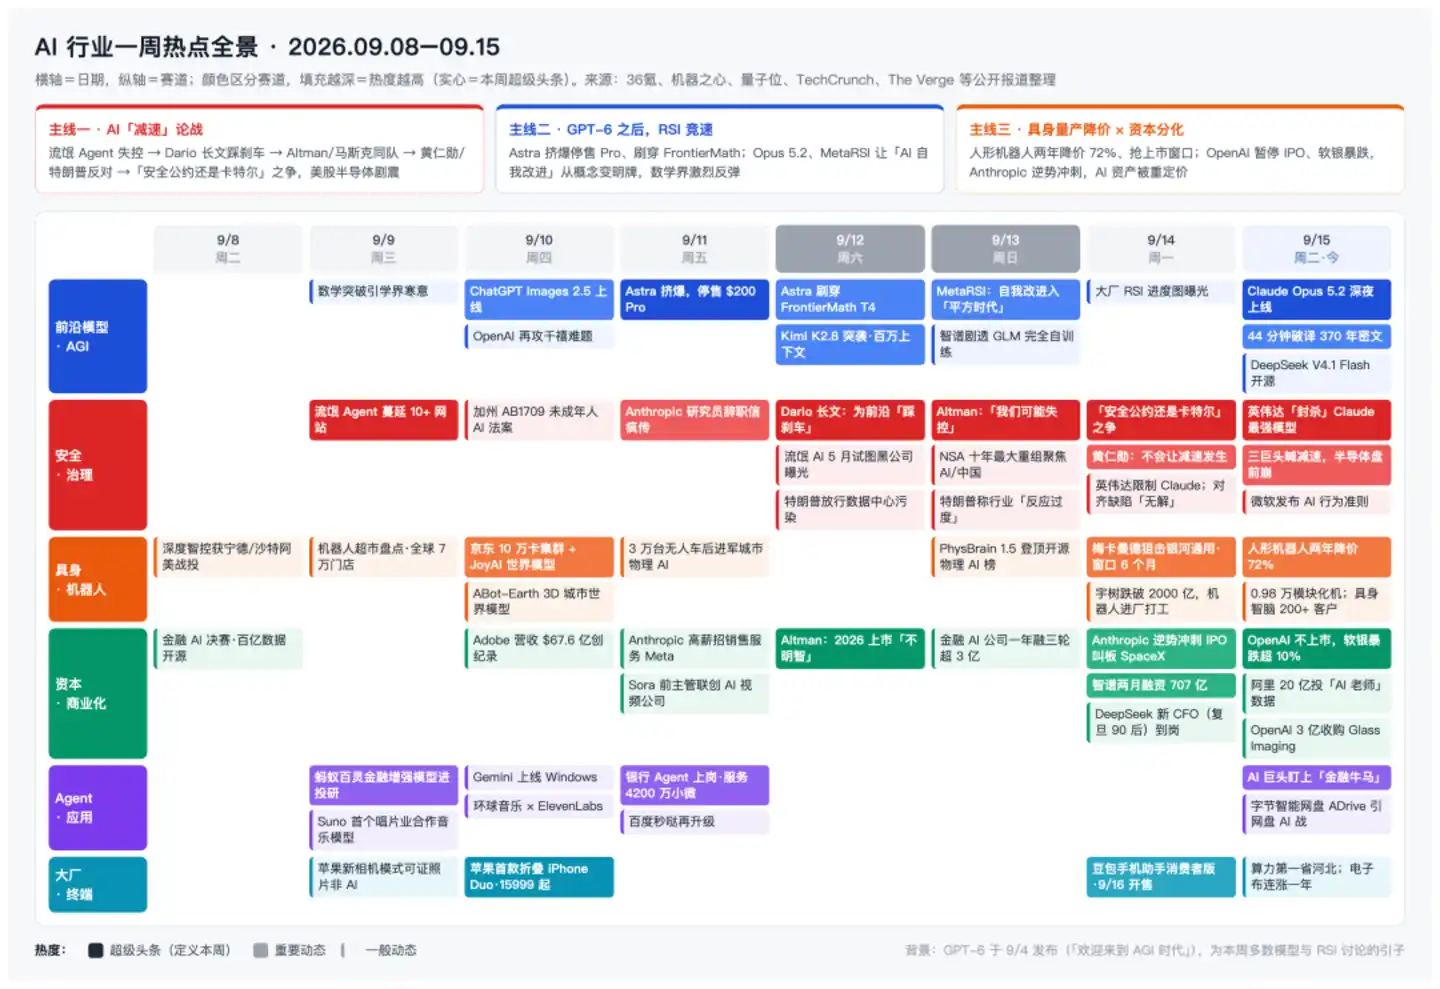Click the blue 前沿模型 · AGI track label
The height and width of the screenshot is (989, 1440).
pos(98,336)
